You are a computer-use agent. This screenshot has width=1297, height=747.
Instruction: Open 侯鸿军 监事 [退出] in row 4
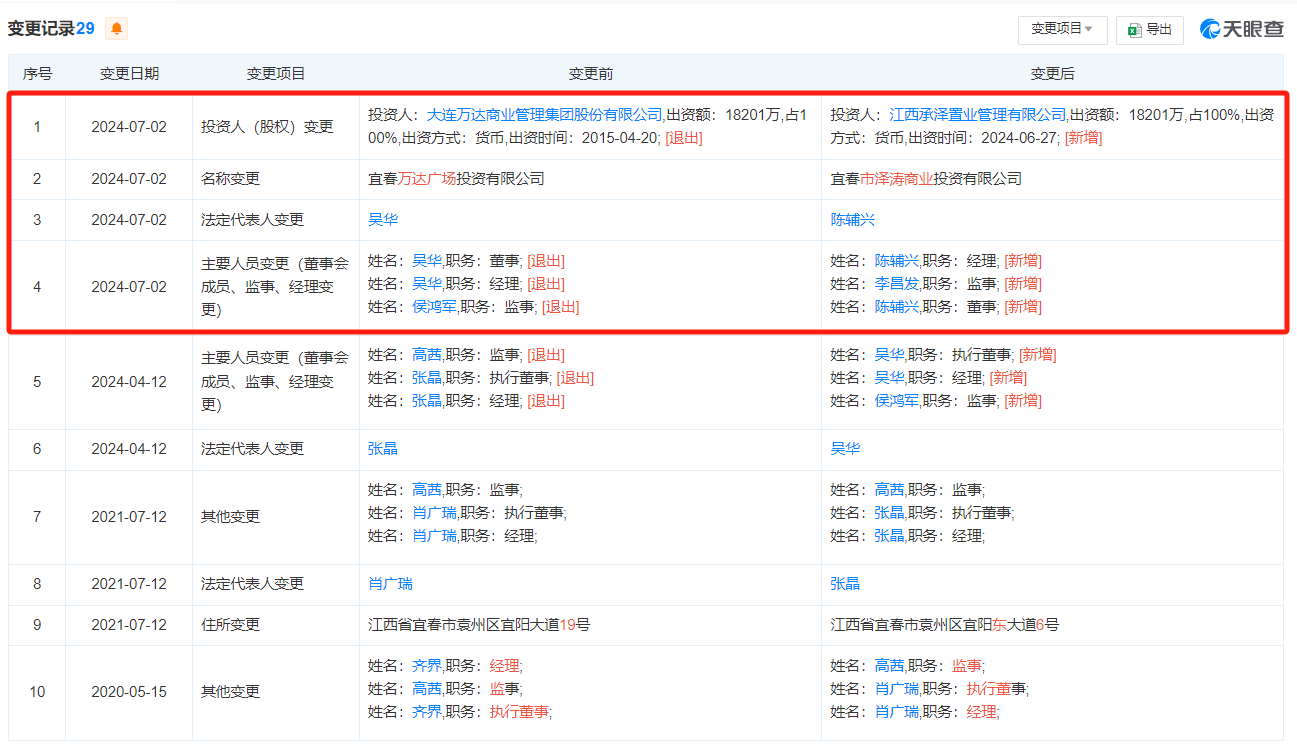[434, 307]
